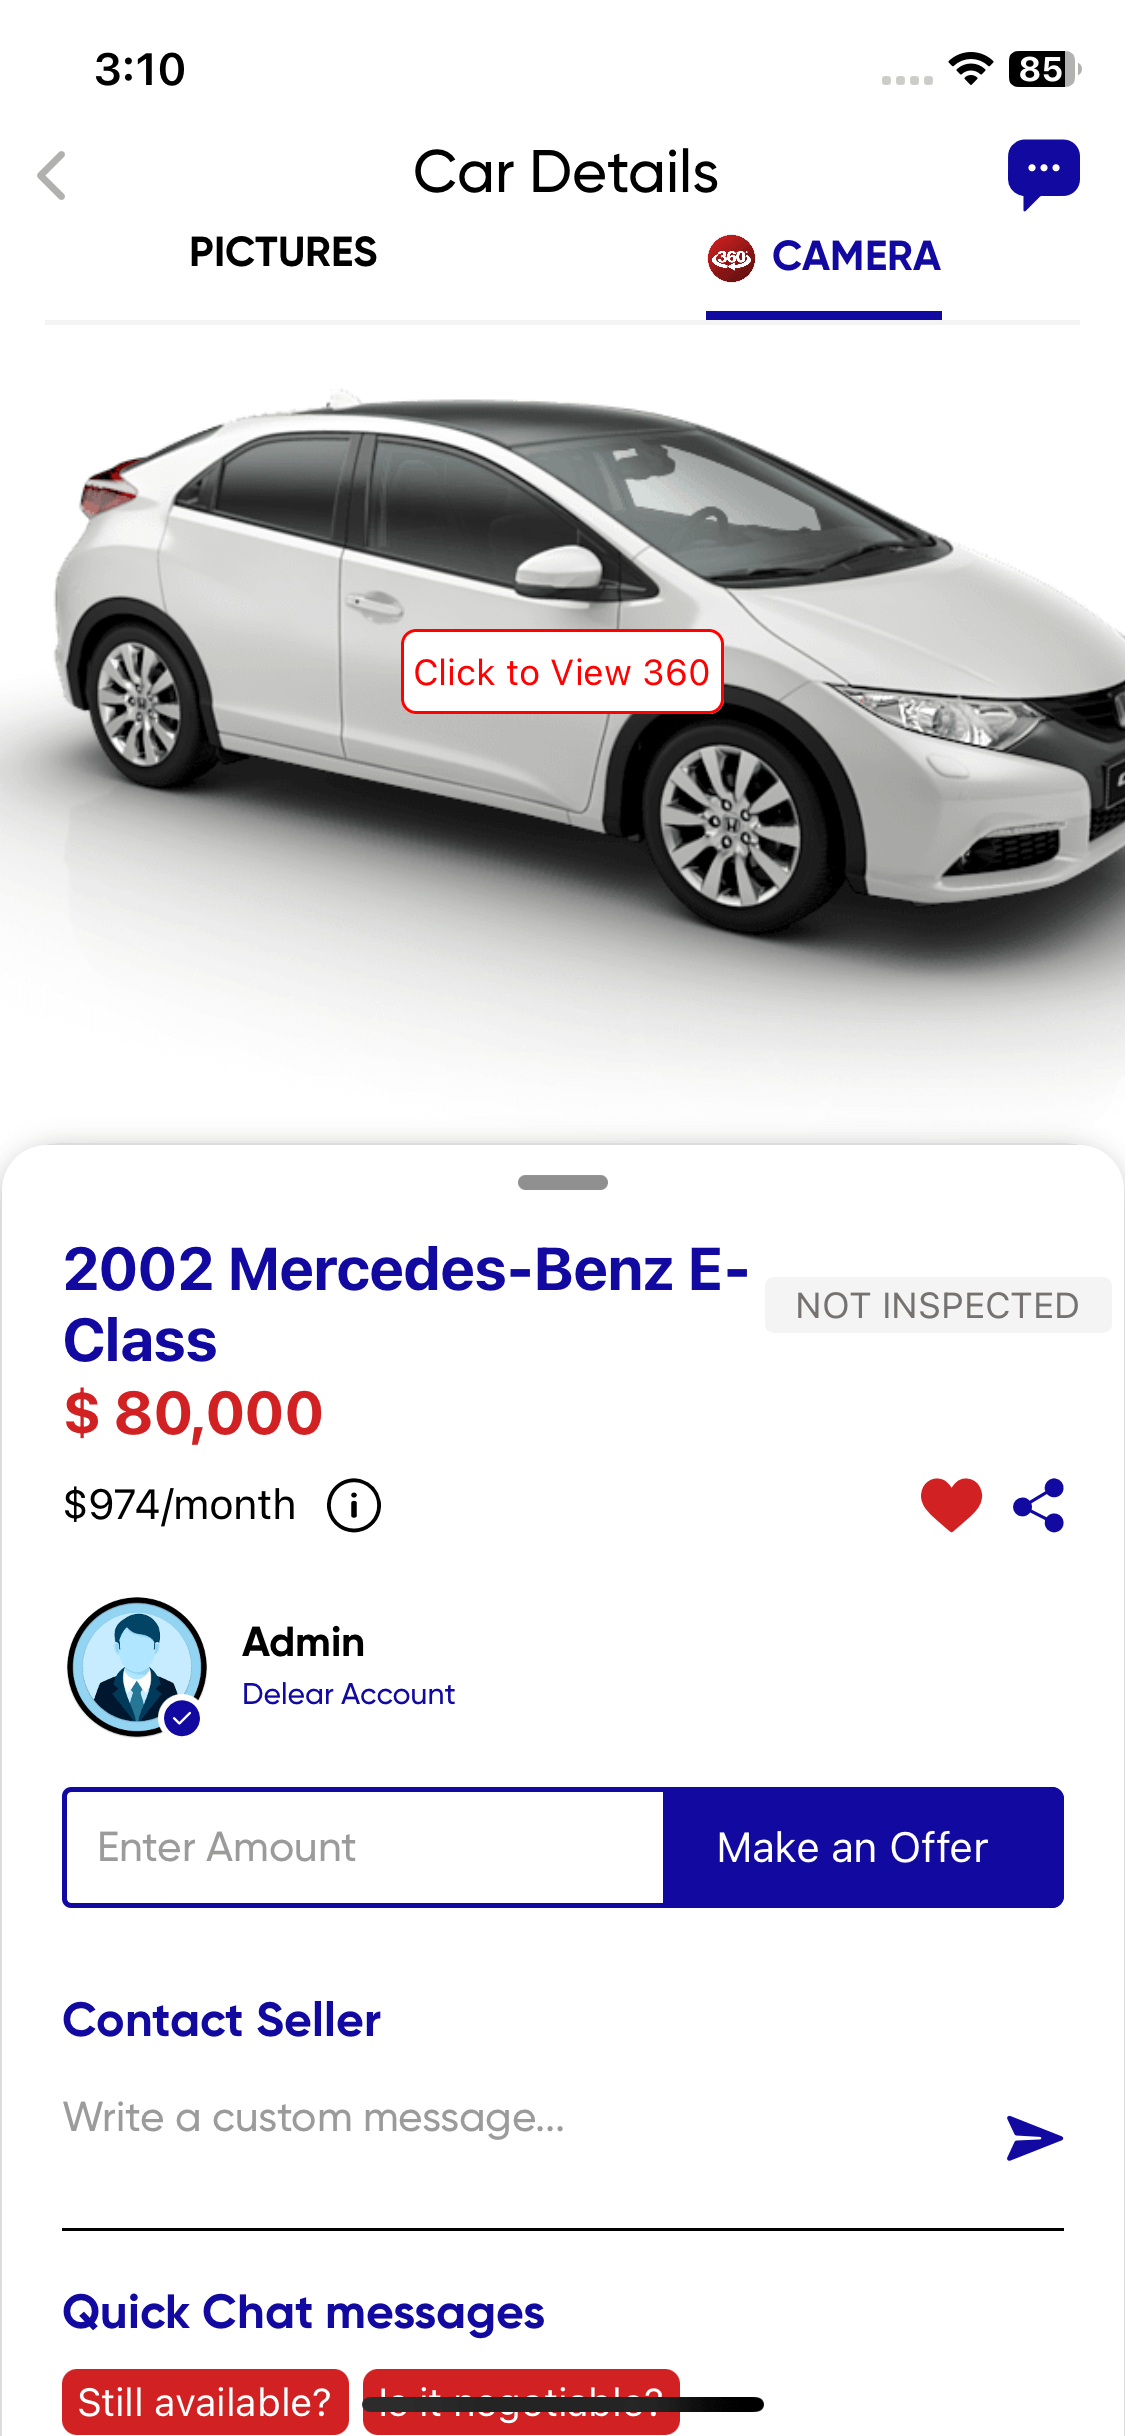Choose Is it negotiable? quick message
The height and width of the screenshot is (2436, 1125).
click(521, 2401)
